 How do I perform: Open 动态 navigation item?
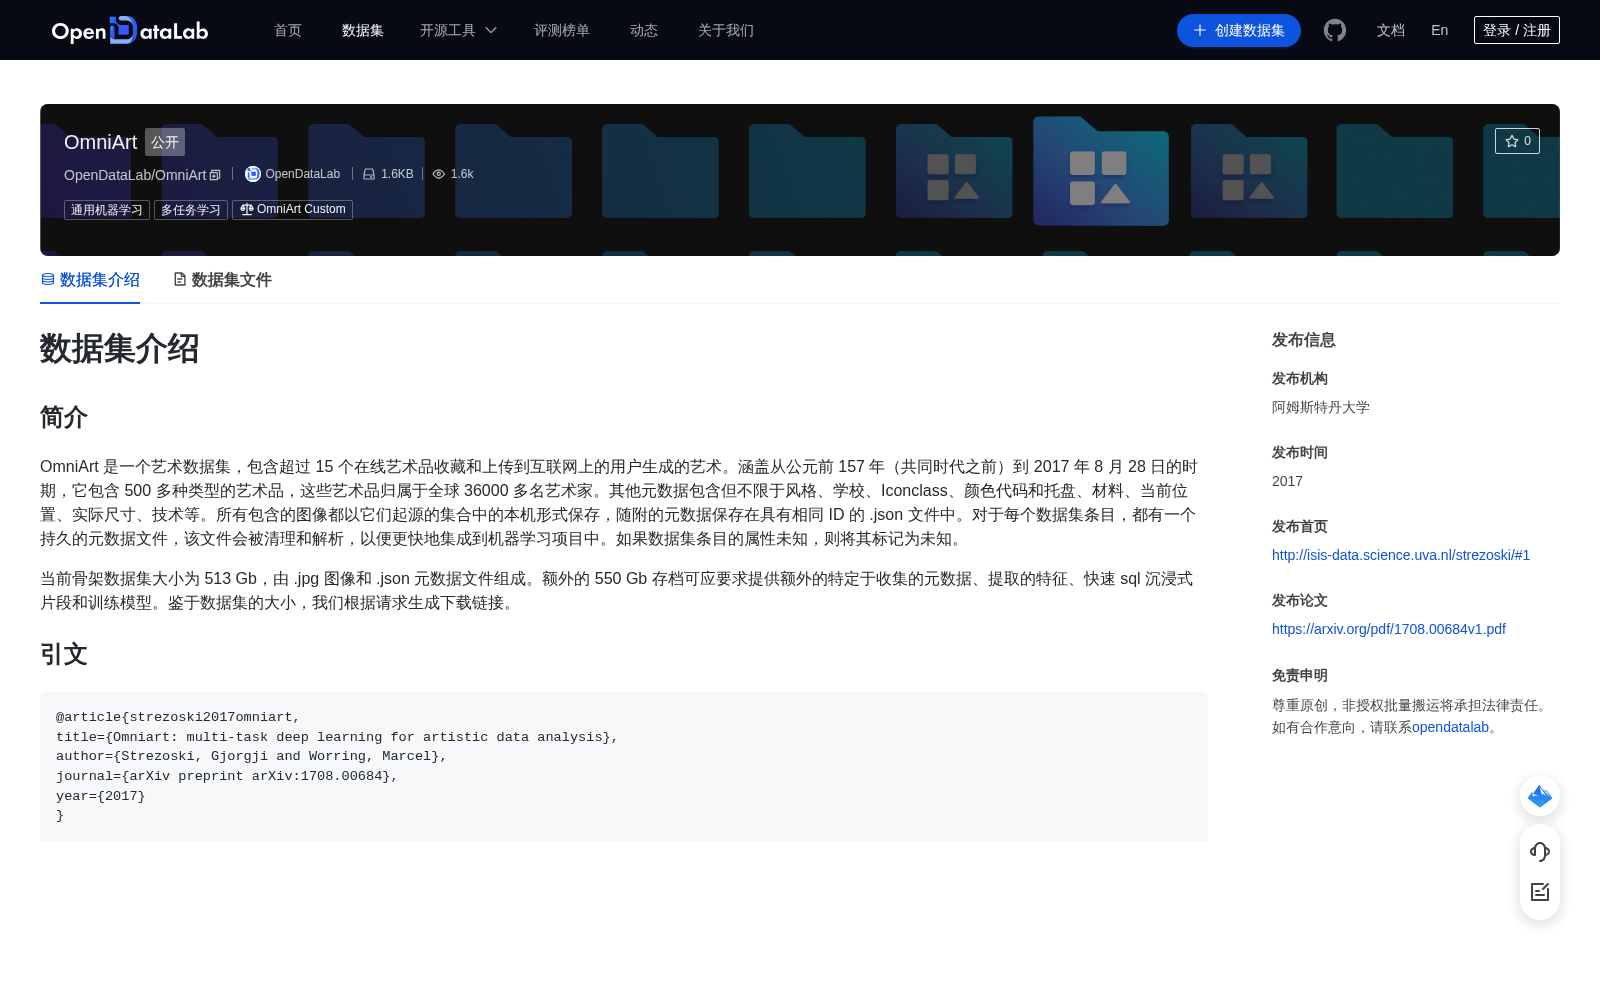(644, 30)
